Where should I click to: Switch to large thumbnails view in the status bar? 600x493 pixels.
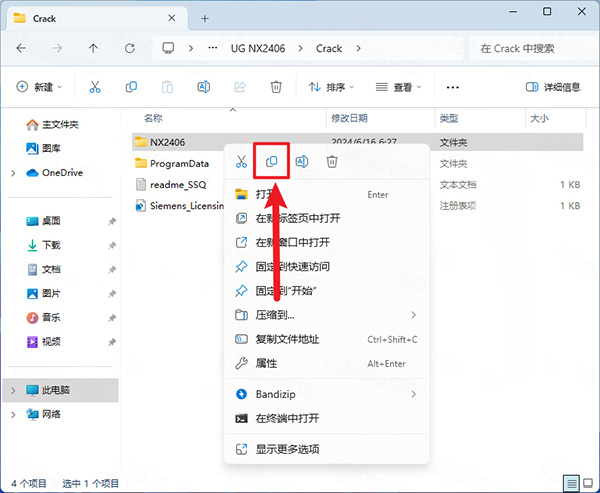click(588, 483)
